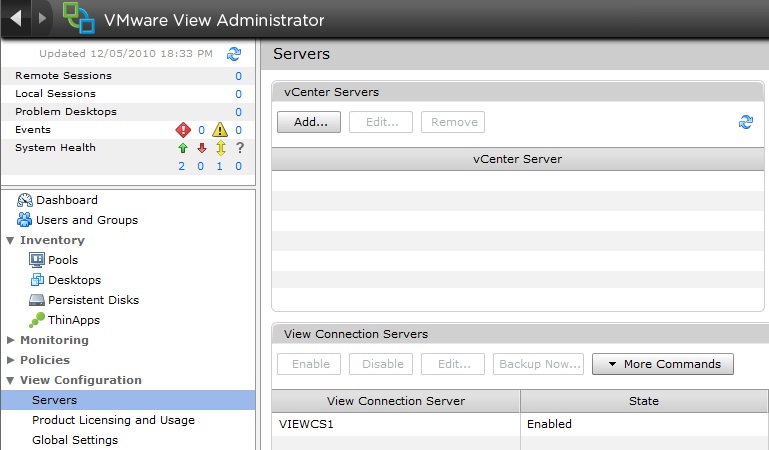Click the Local Sessions count link

coord(238,94)
